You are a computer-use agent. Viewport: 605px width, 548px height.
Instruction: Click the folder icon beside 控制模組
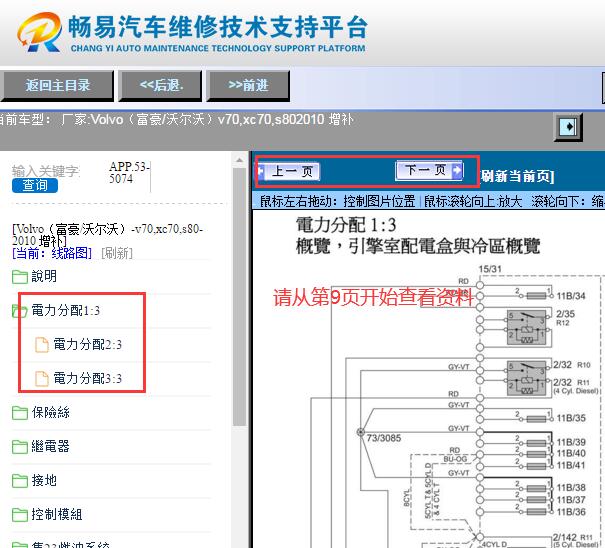pos(20,515)
